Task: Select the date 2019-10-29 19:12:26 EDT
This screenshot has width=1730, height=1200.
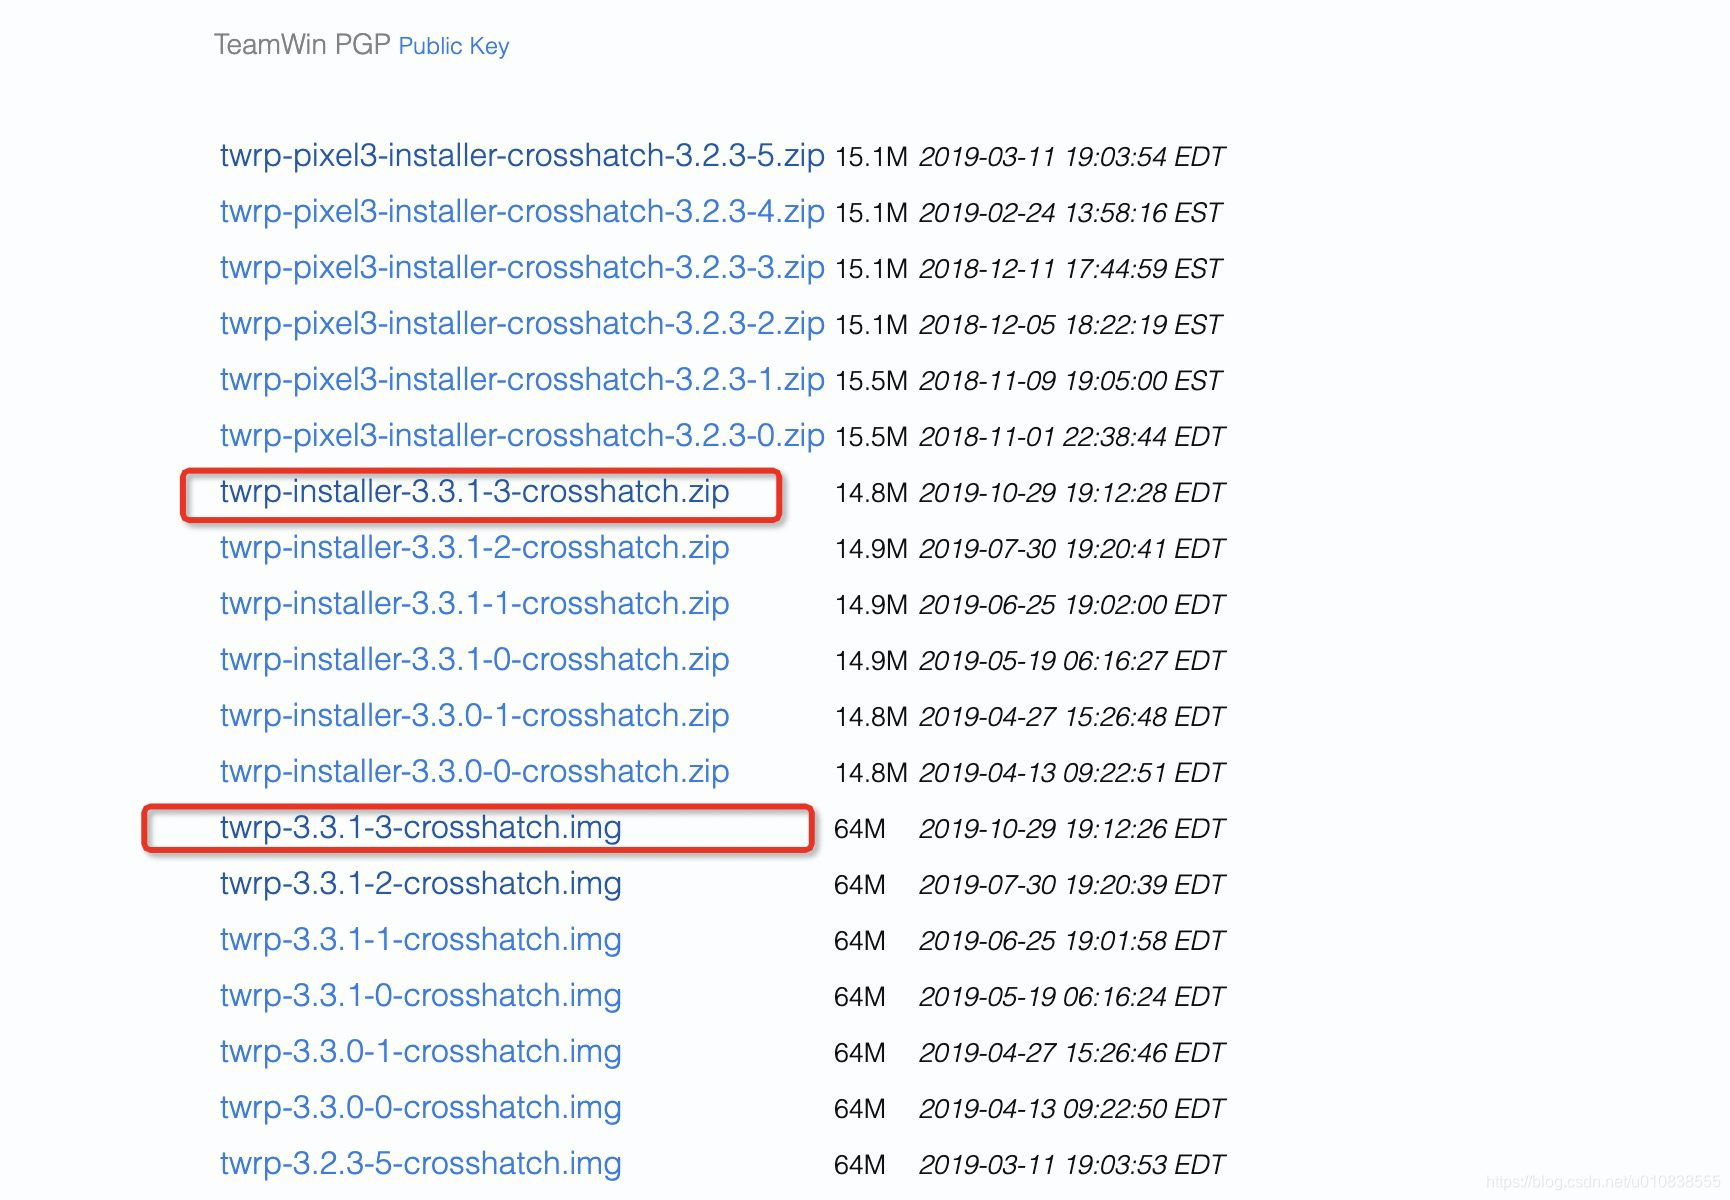Action: coord(1072,829)
